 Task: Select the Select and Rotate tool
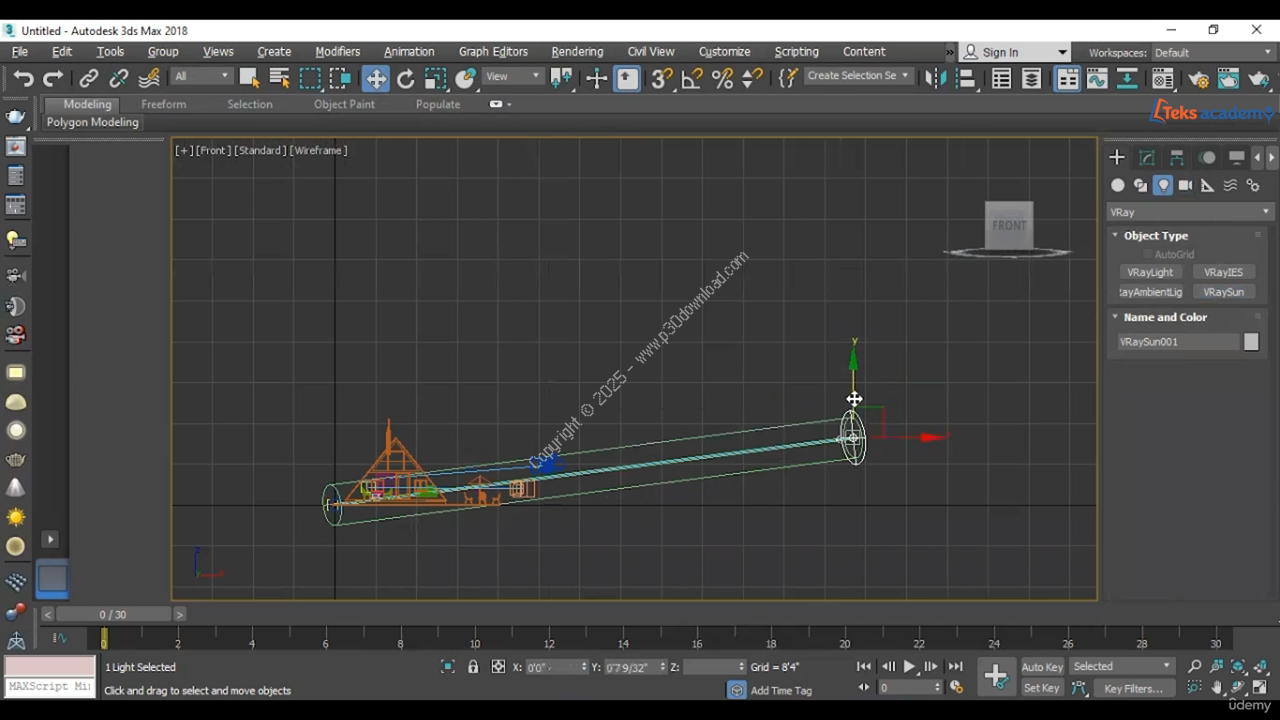(405, 79)
